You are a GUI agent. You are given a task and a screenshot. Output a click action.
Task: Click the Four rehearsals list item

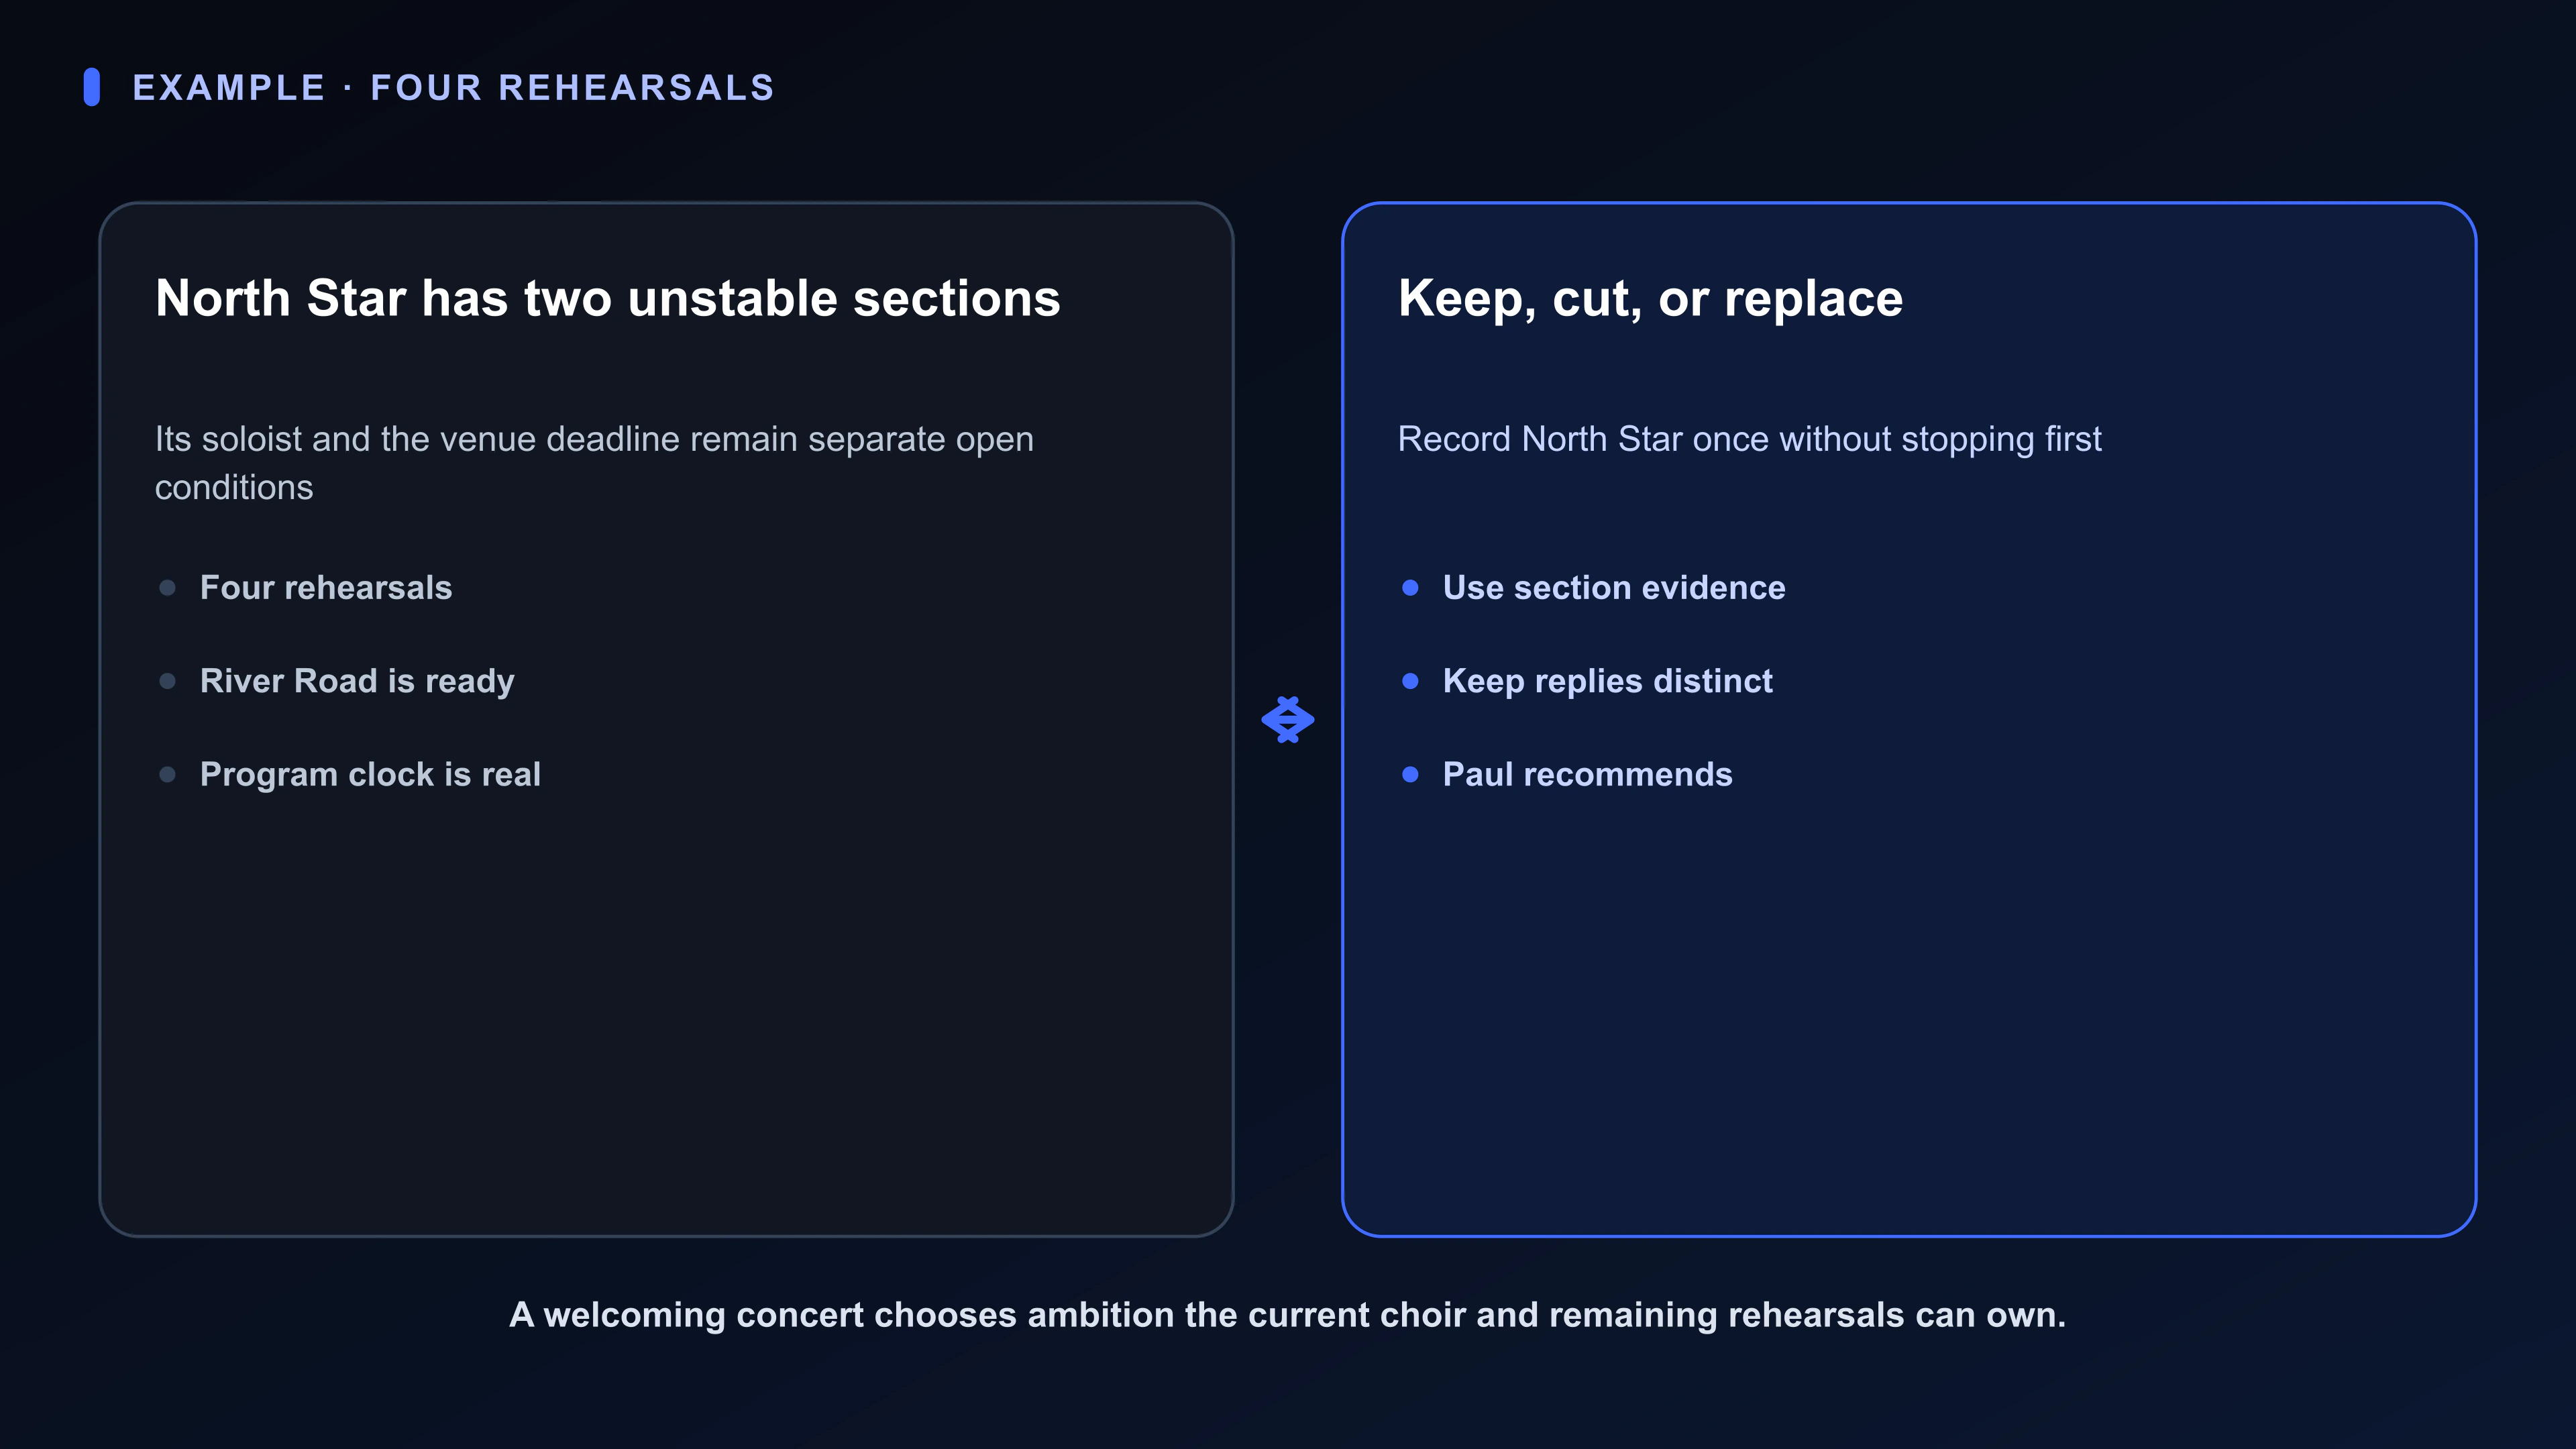326,588
